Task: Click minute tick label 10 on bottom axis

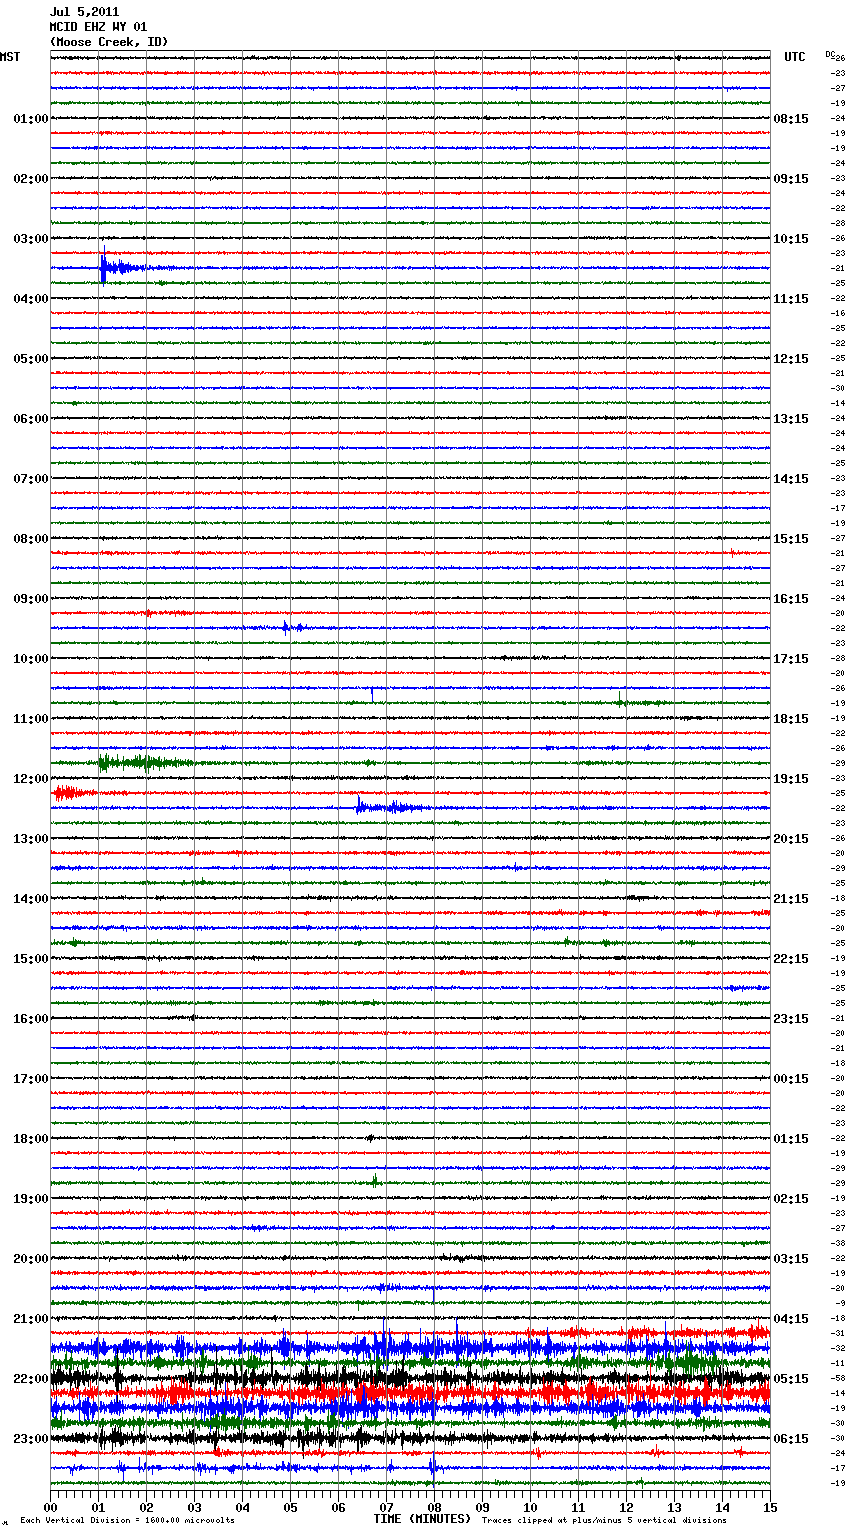Action: point(530,1507)
